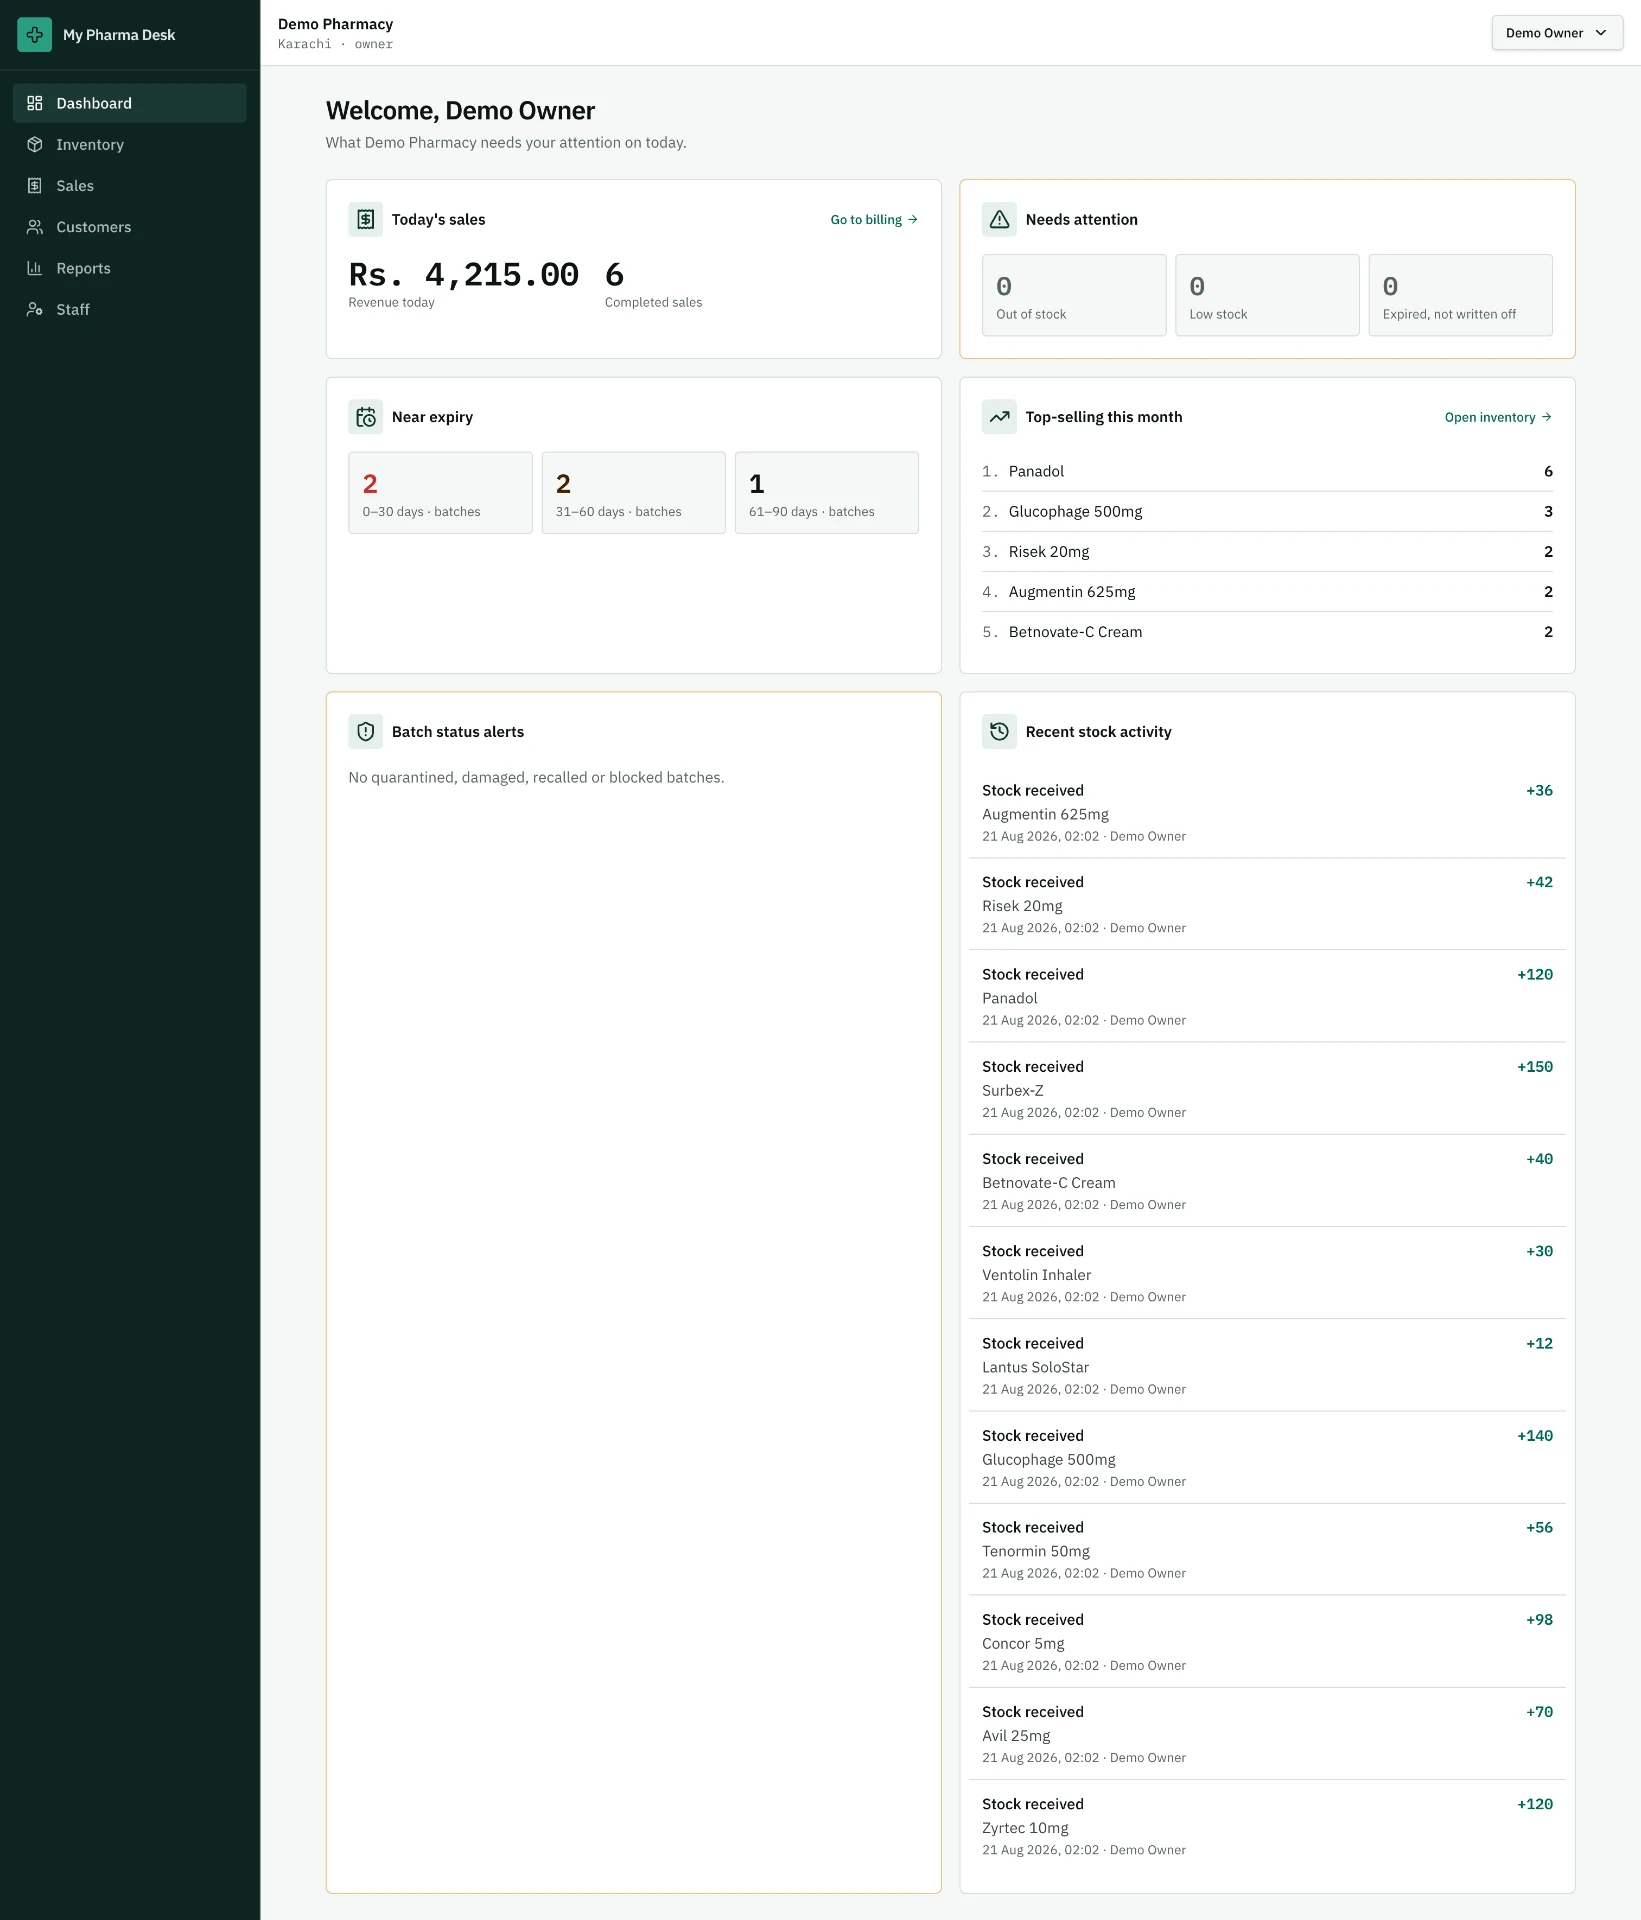Screen dimensions: 1641x1920
Task: Follow the Go to billing link
Action: point(874,220)
